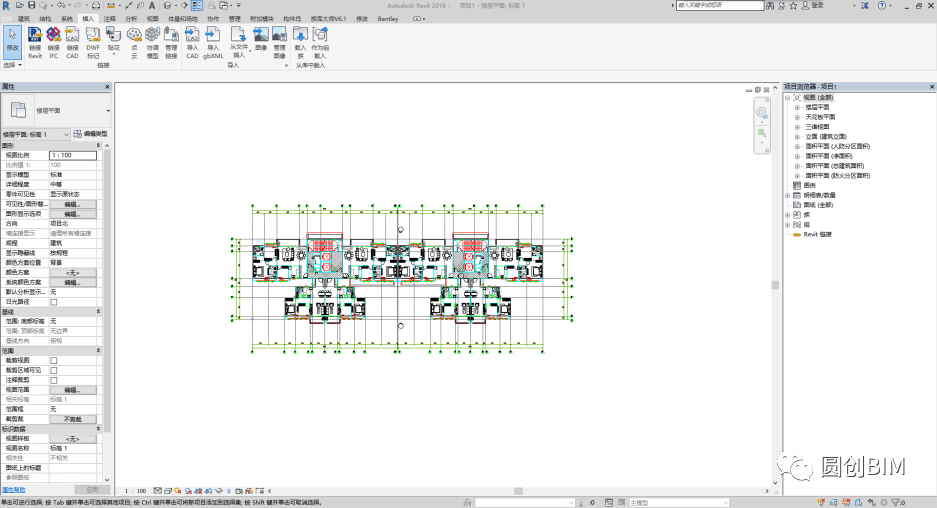
Task: Open the Coordination Model (协调模型) tool
Action: pyautogui.click(x=153, y=43)
